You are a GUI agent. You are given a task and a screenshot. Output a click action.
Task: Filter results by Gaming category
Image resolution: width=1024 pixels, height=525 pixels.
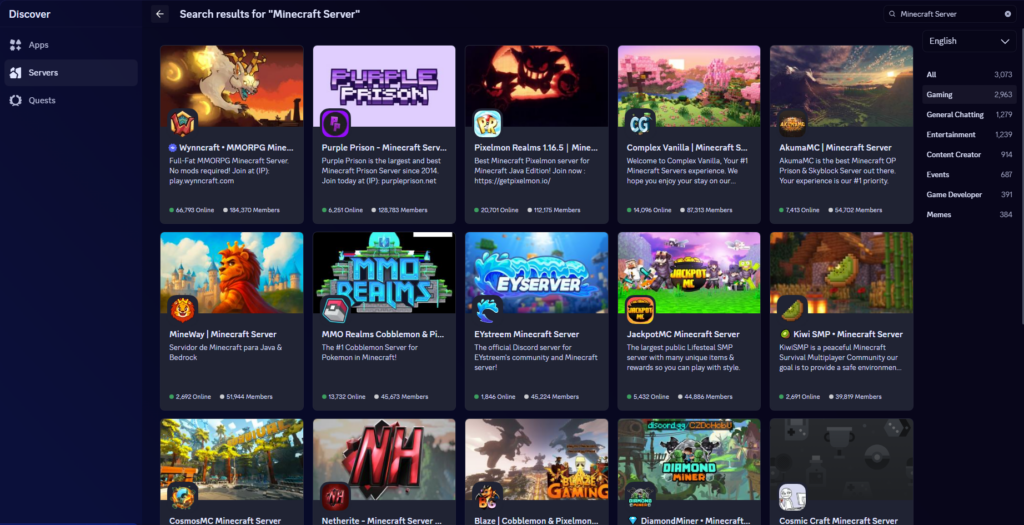969,95
